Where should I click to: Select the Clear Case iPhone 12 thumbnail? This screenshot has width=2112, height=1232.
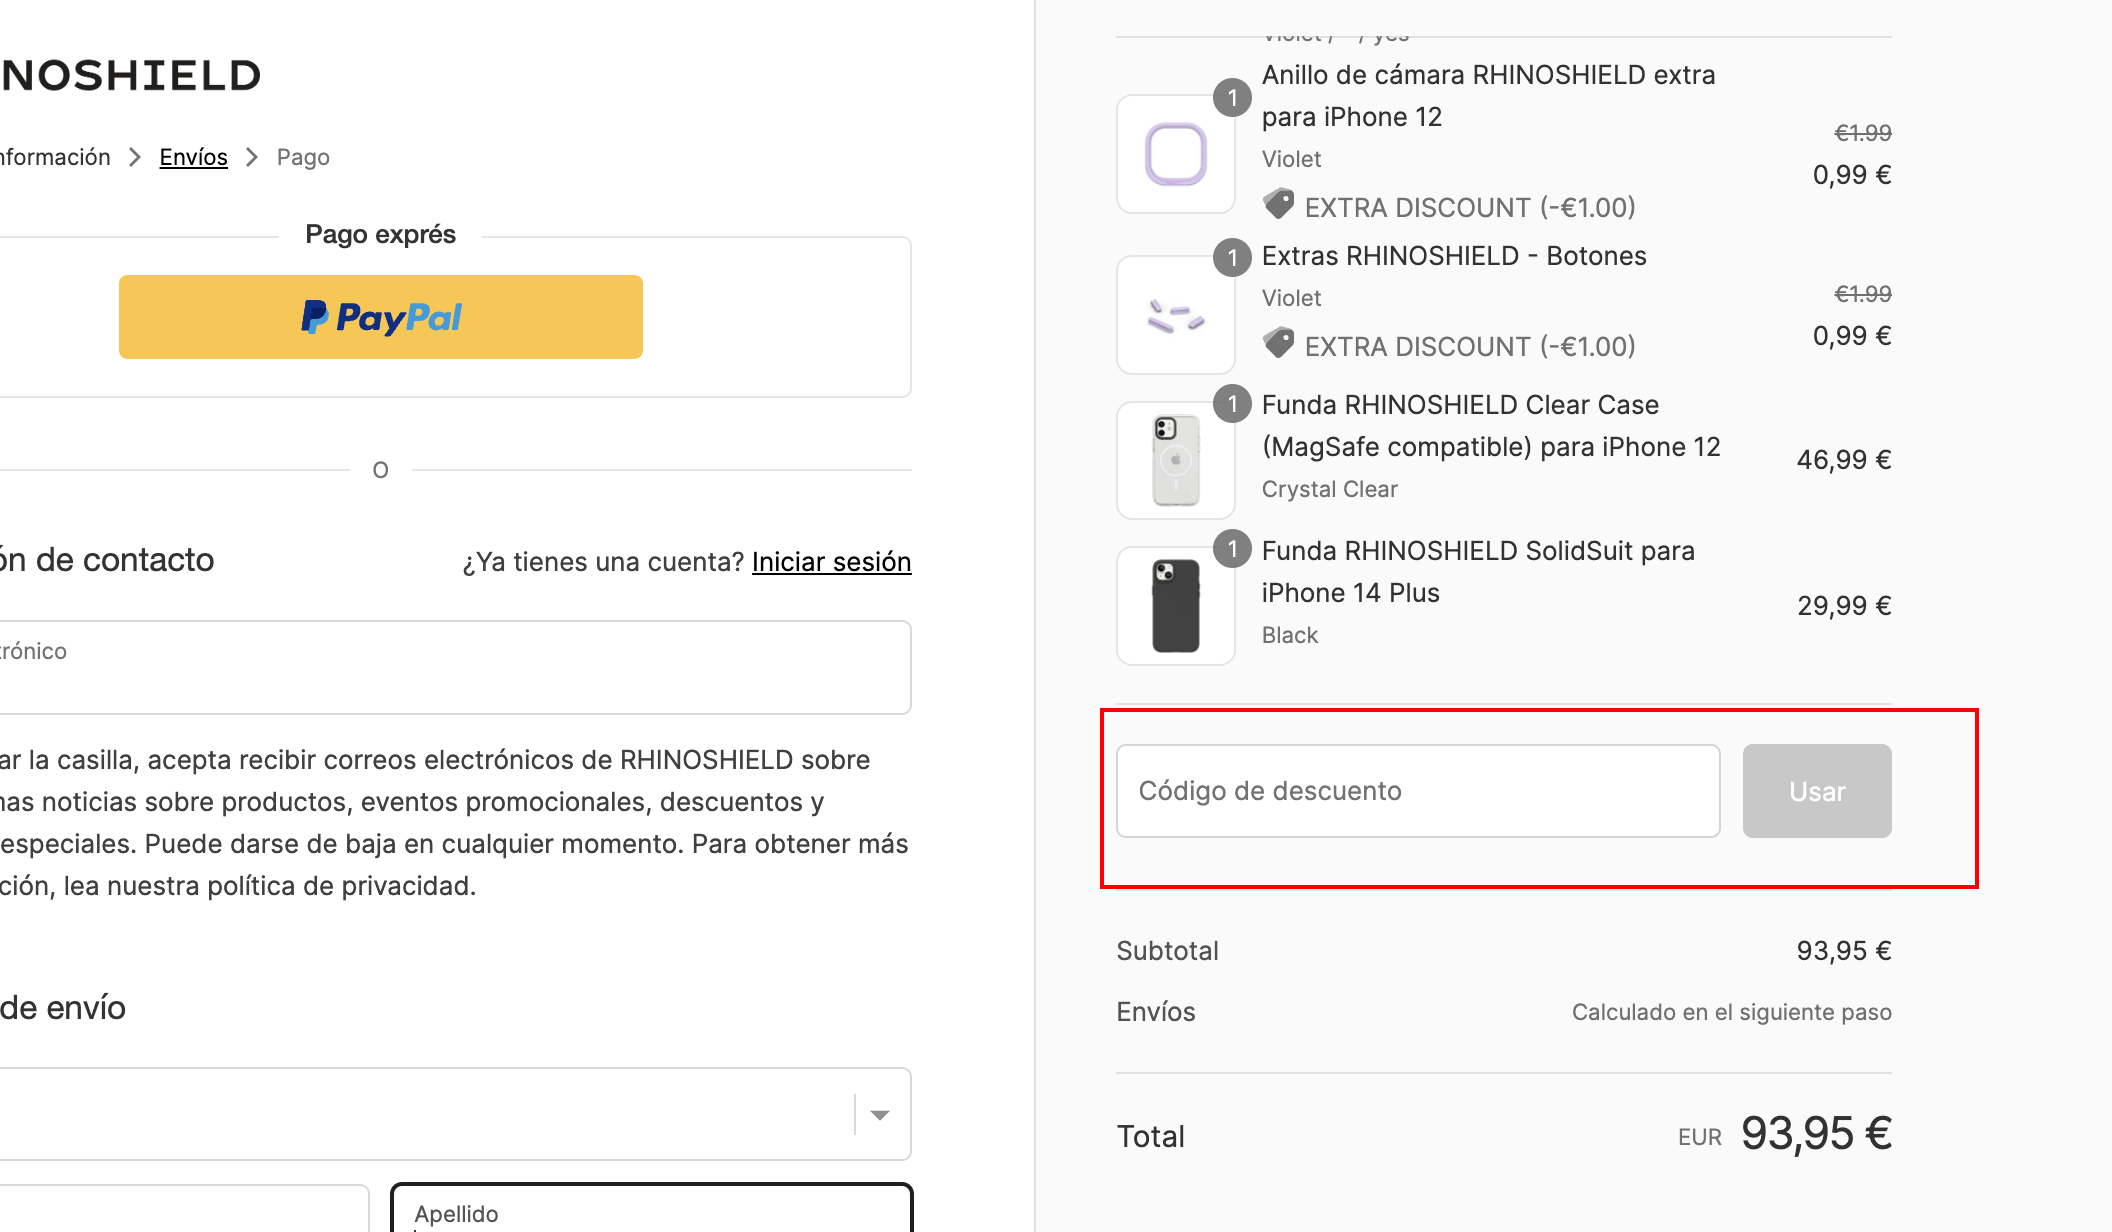(1175, 460)
